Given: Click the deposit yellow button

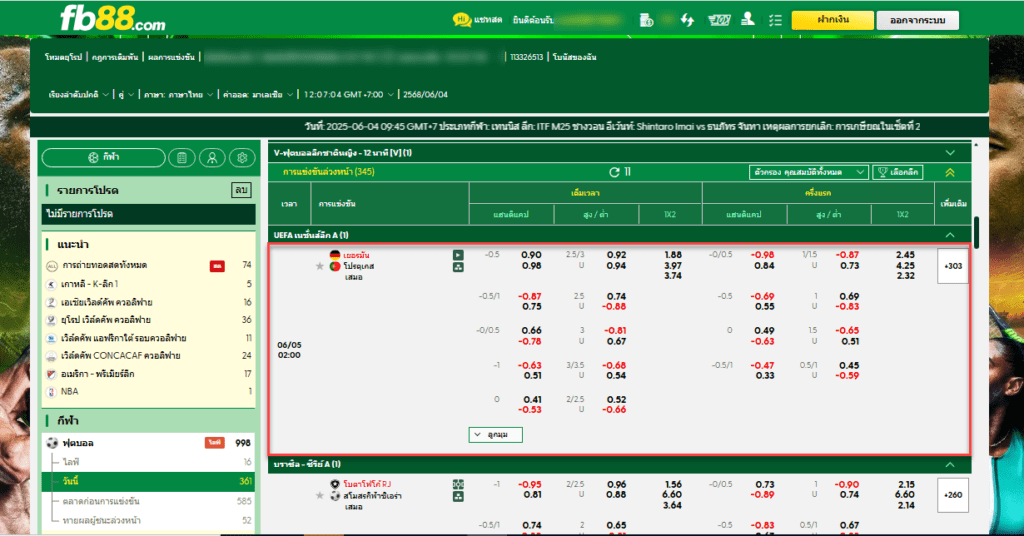Looking at the screenshot, I should [x=832, y=20].
